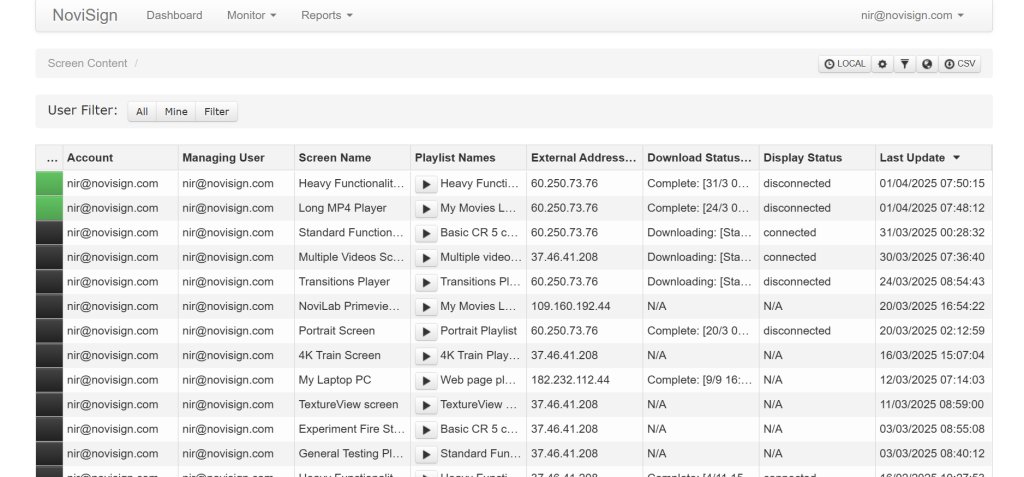This screenshot has width=1024, height=477.
Task: Sort by Screen Name column header
Action: click(x=353, y=157)
